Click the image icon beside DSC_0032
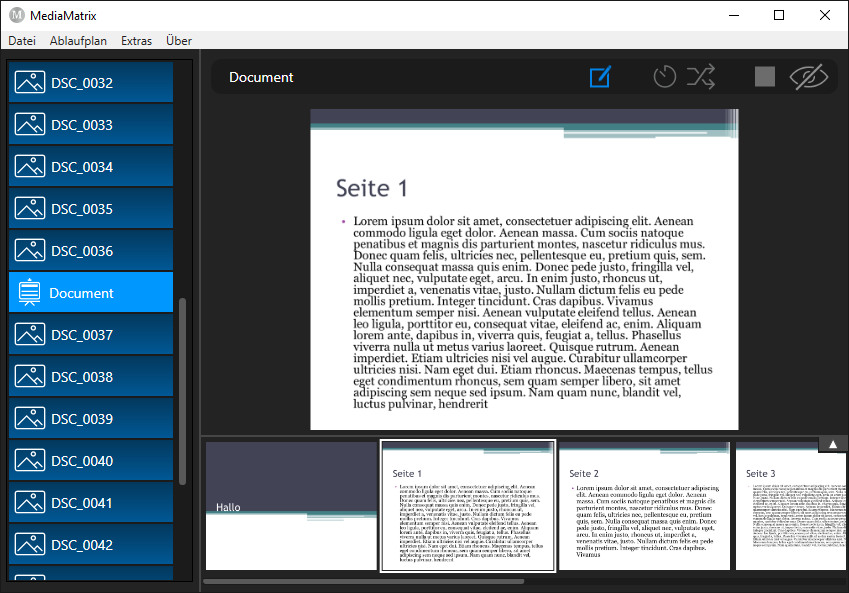The width and height of the screenshot is (849, 593). click(29, 83)
